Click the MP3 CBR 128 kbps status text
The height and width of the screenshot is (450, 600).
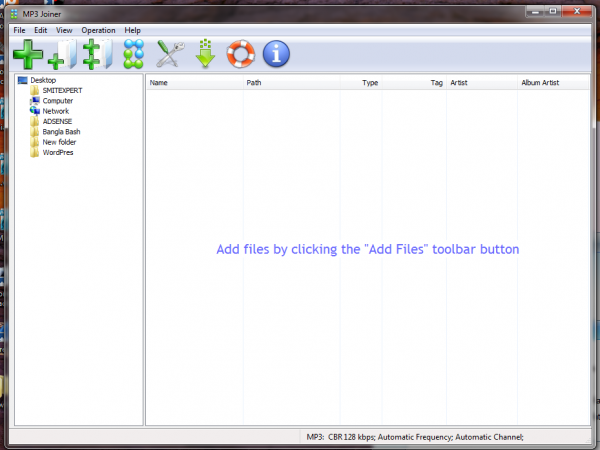(415, 437)
